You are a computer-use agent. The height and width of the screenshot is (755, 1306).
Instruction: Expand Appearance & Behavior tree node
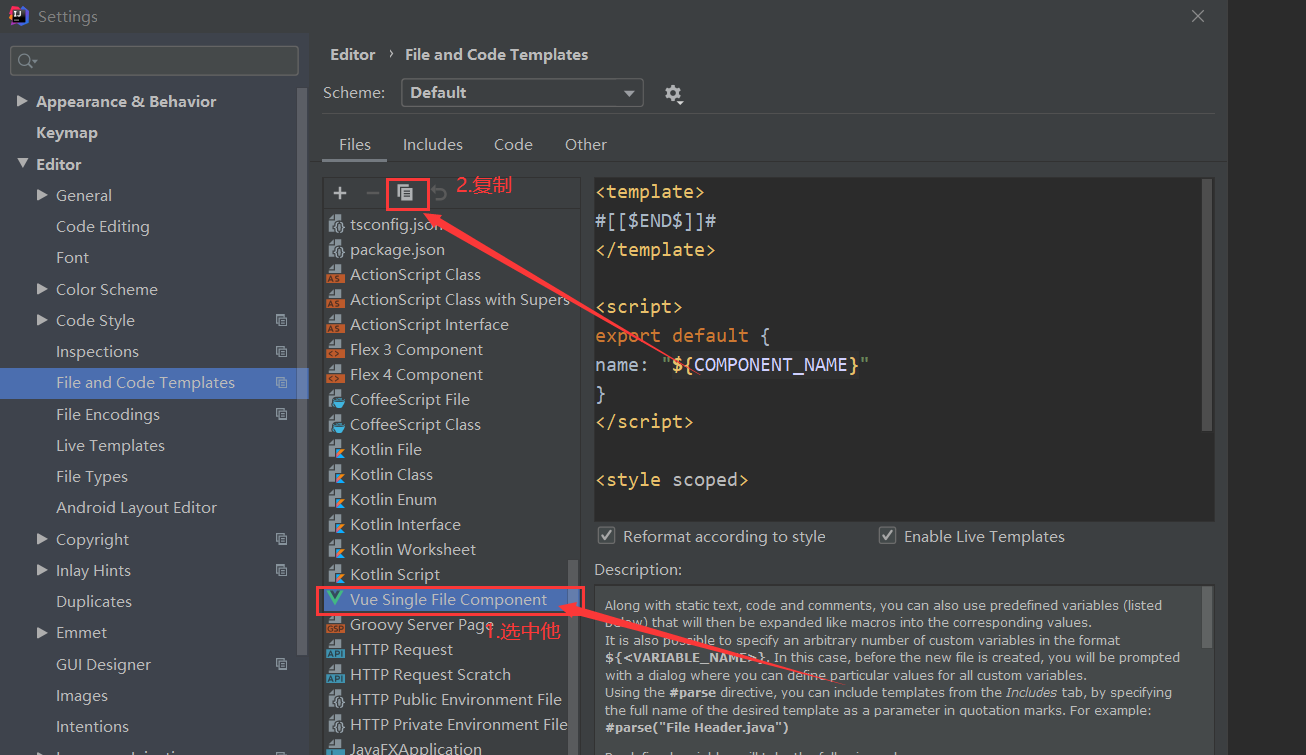(22, 101)
